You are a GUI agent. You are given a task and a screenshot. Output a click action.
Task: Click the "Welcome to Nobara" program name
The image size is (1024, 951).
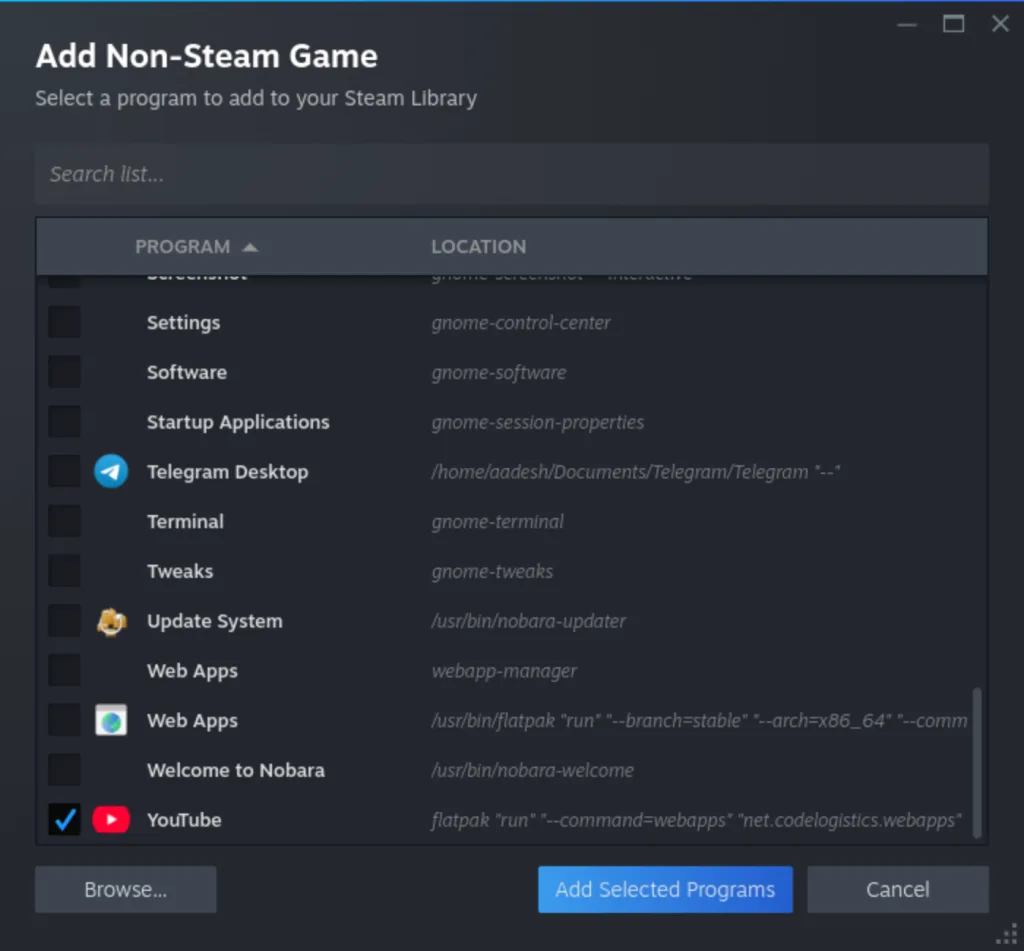[x=236, y=770]
